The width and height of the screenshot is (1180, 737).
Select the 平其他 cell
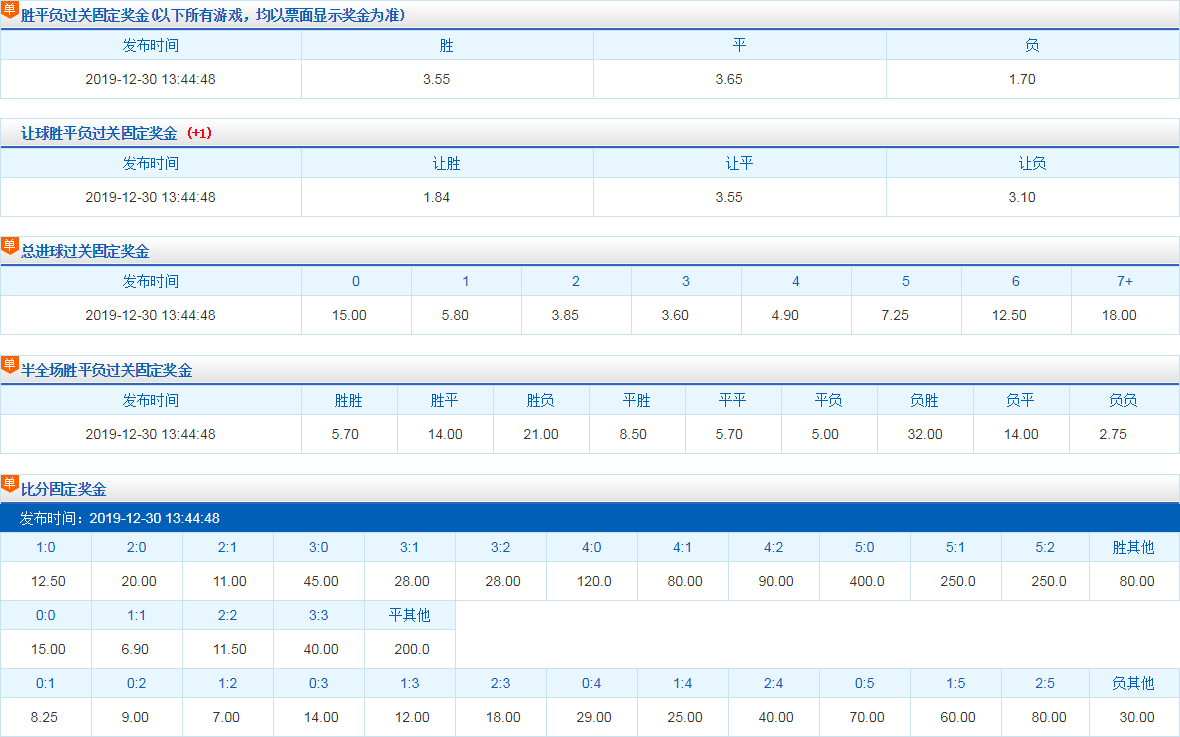[409, 615]
